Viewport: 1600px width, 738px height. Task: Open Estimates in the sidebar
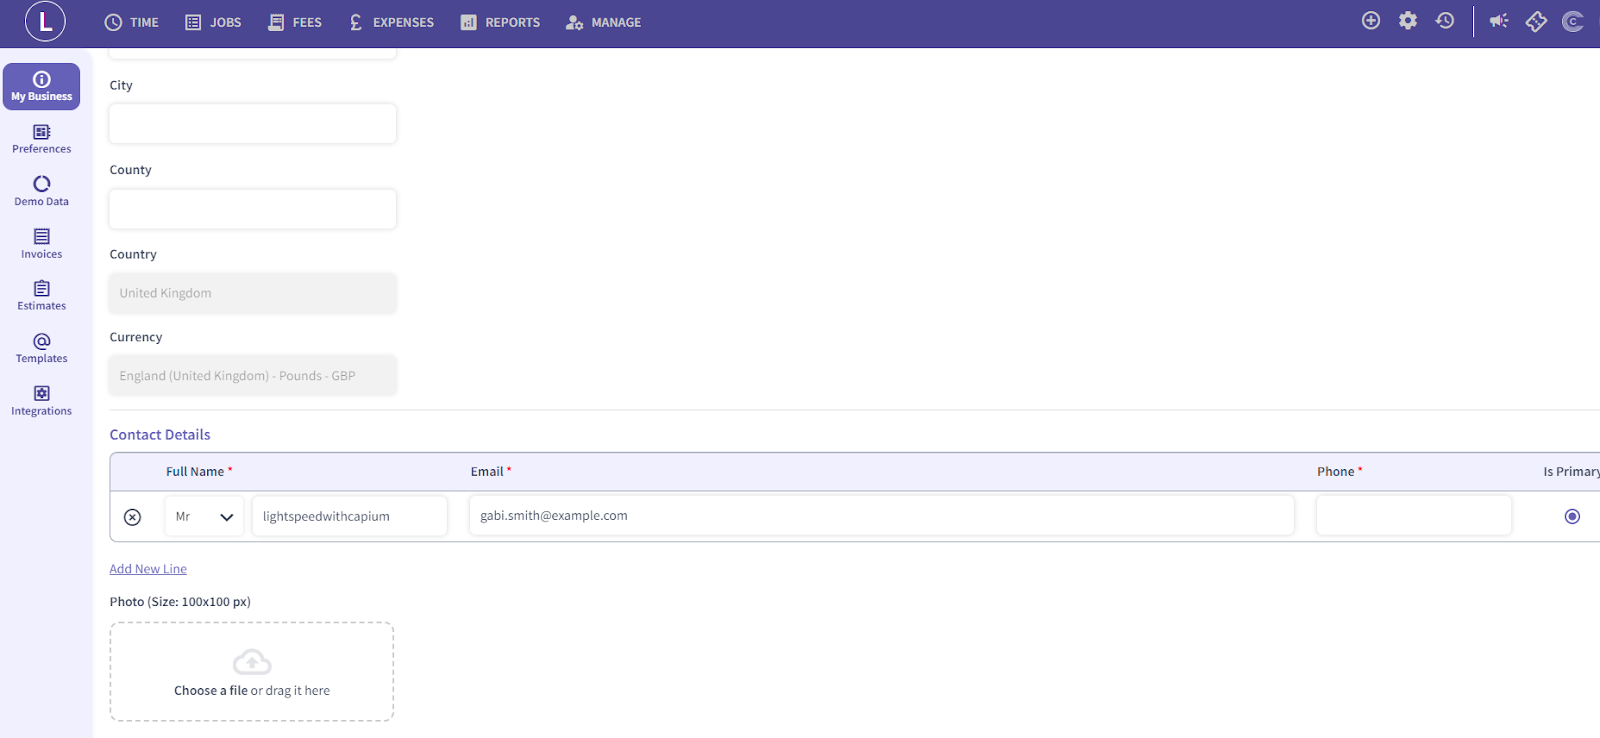tap(42, 296)
